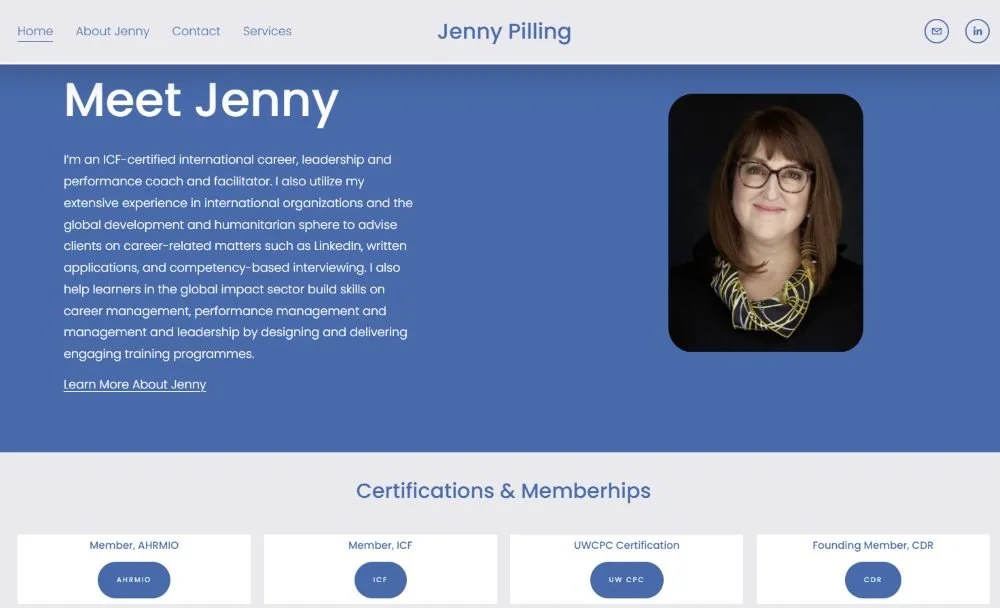Follow the Learn More About Jenny link
This screenshot has width=1000, height=608.
pyautogui.click(x=135, y=384)
